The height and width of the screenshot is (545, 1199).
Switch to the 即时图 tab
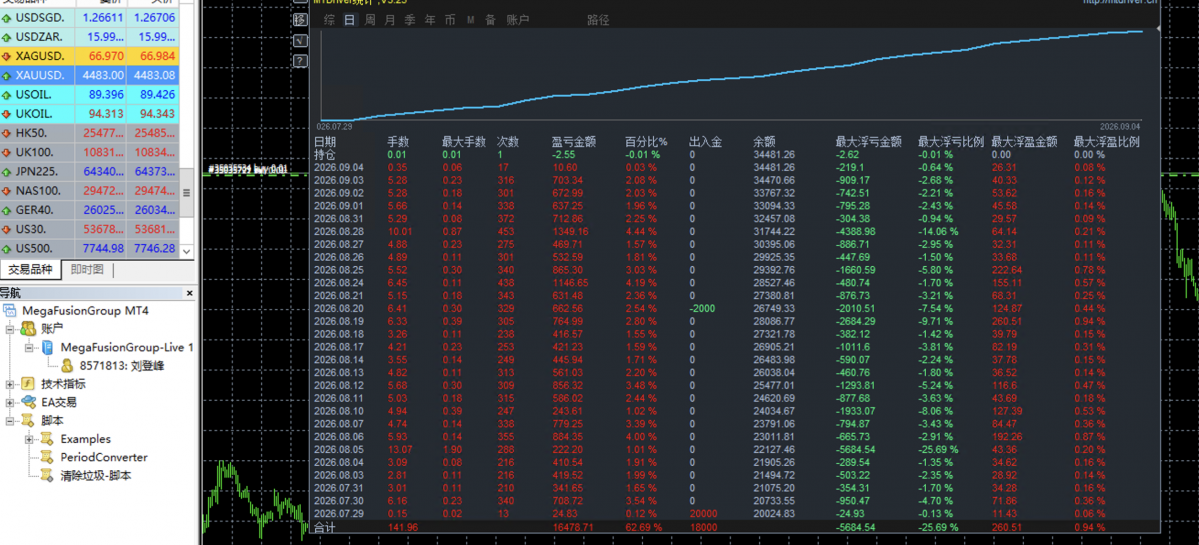coord(88,269)
